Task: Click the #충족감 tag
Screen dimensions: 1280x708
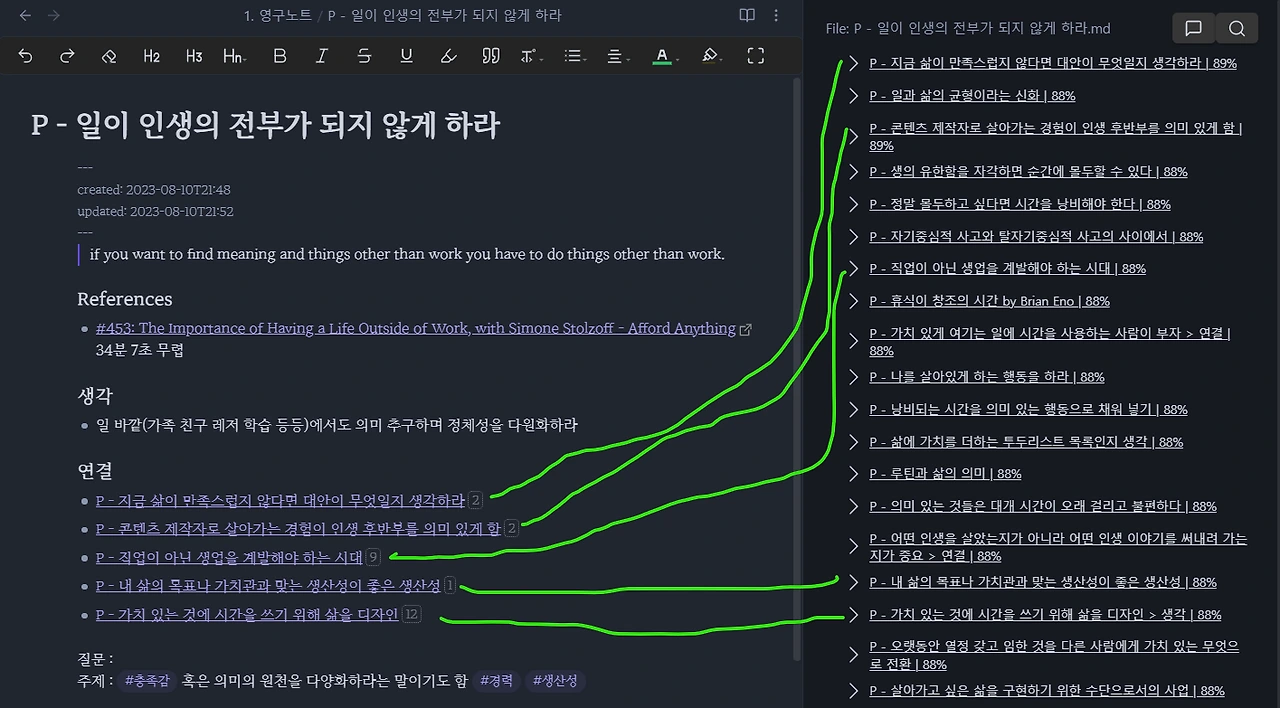Action: 147,681
